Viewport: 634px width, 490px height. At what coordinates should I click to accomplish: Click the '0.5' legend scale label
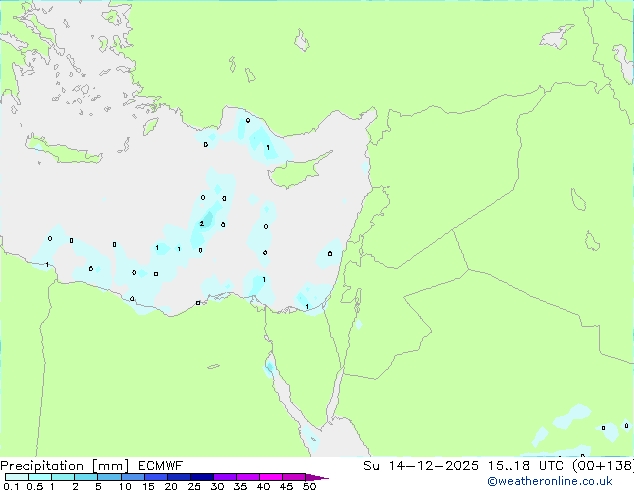click(x=34, y=486)
